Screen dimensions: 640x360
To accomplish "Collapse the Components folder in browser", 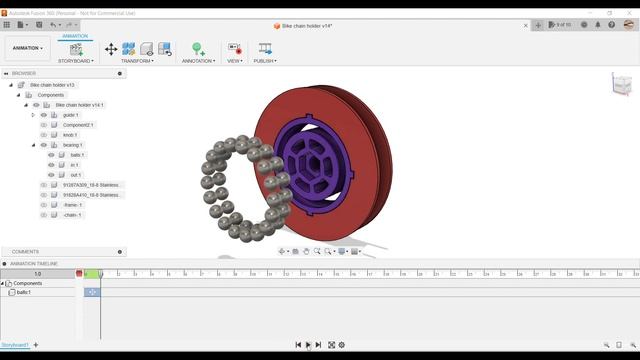I will [18, 95].
